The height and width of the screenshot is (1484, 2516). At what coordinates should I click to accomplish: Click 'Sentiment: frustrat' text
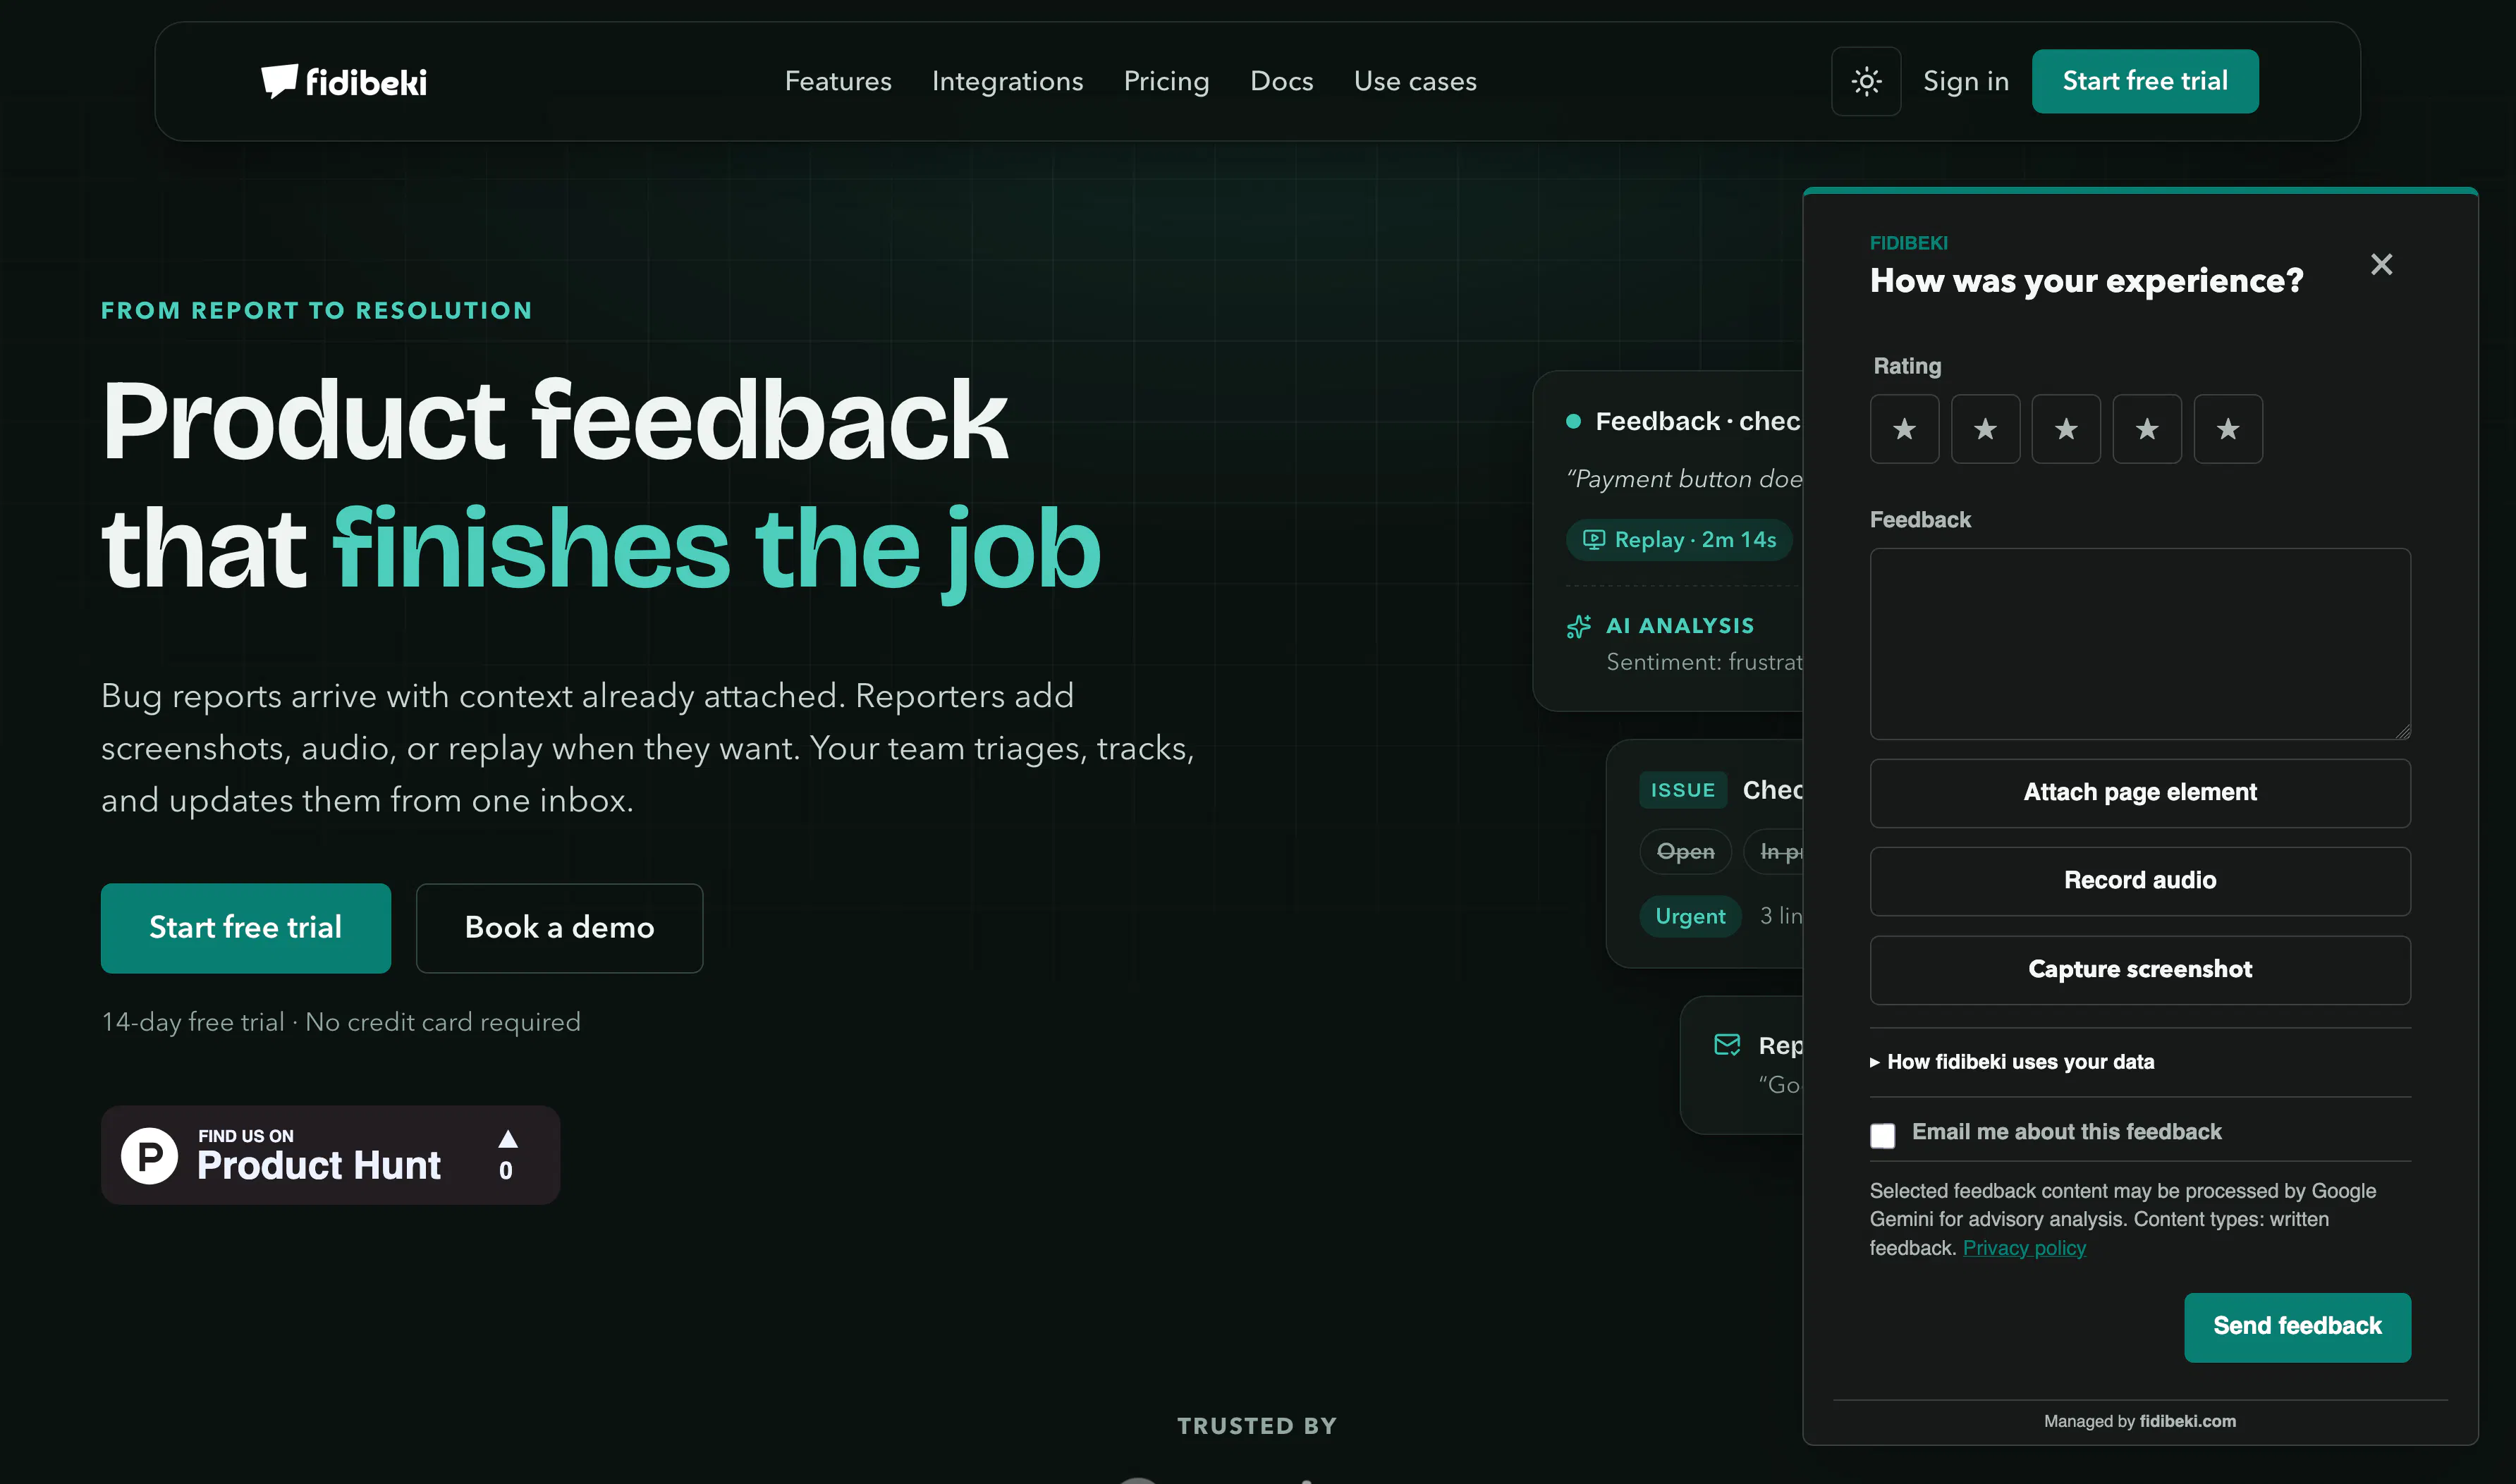[1704, 662]
